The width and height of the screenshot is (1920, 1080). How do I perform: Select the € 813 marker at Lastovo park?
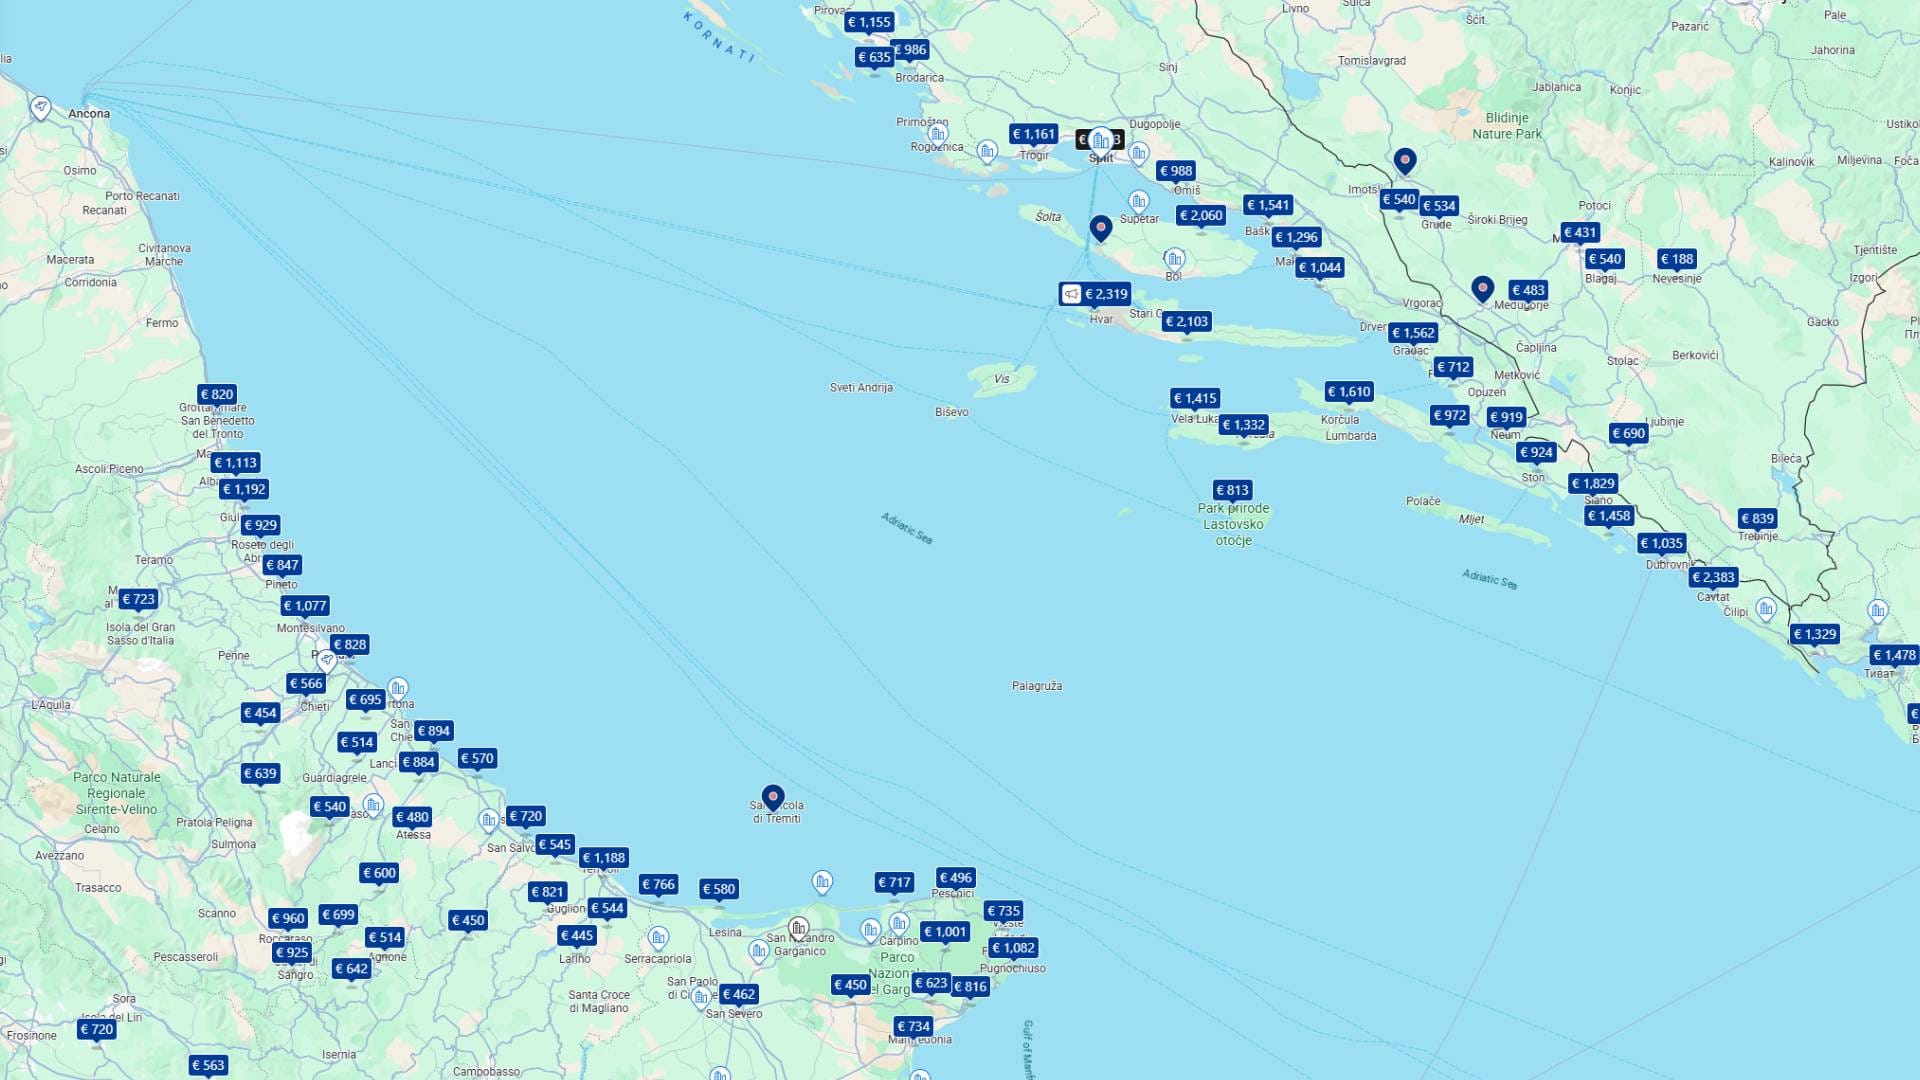[1233, 490]
